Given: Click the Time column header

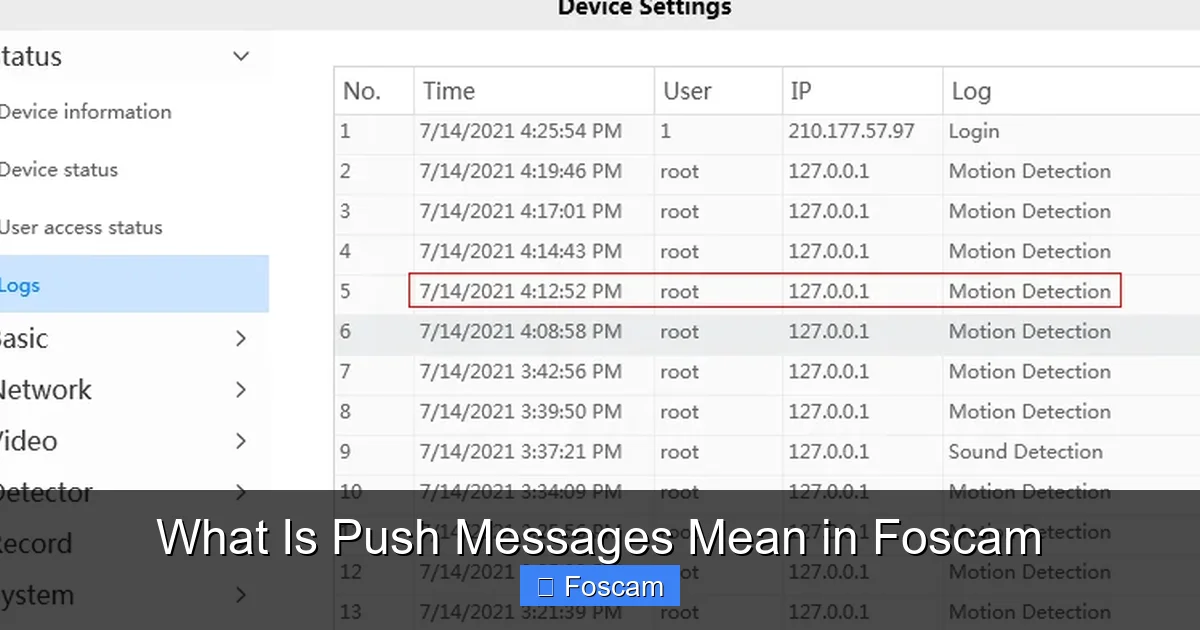Looking at the screenshot, I should pyautogui.click(x=448, y=91).
